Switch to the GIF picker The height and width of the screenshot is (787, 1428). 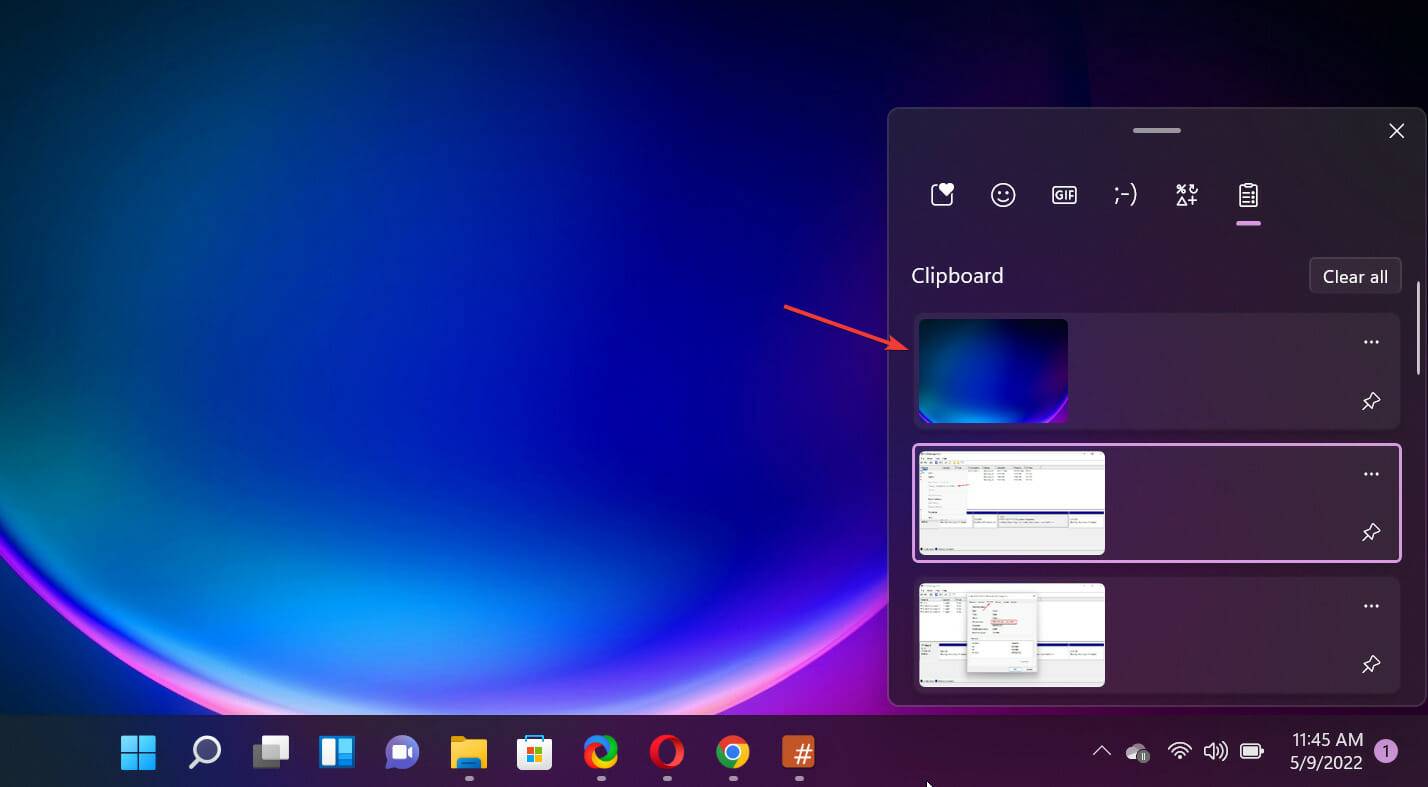[1064, 194]
